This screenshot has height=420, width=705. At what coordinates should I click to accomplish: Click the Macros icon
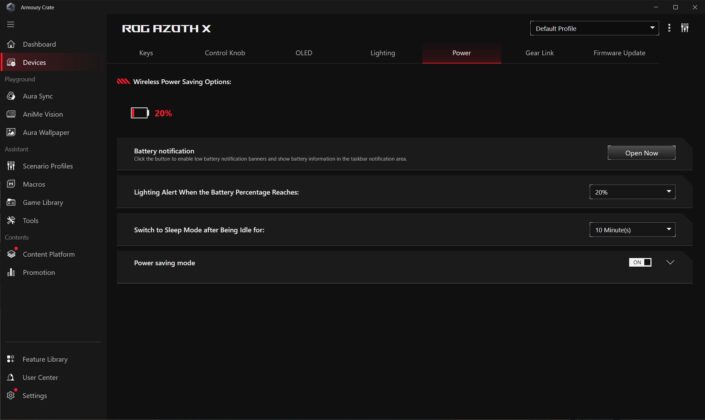11,184
